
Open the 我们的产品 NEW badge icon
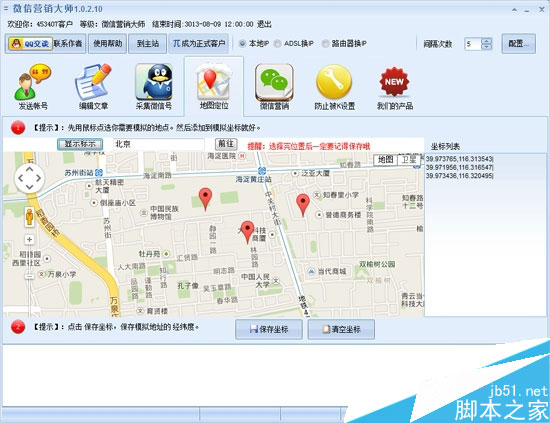point(395,87)
